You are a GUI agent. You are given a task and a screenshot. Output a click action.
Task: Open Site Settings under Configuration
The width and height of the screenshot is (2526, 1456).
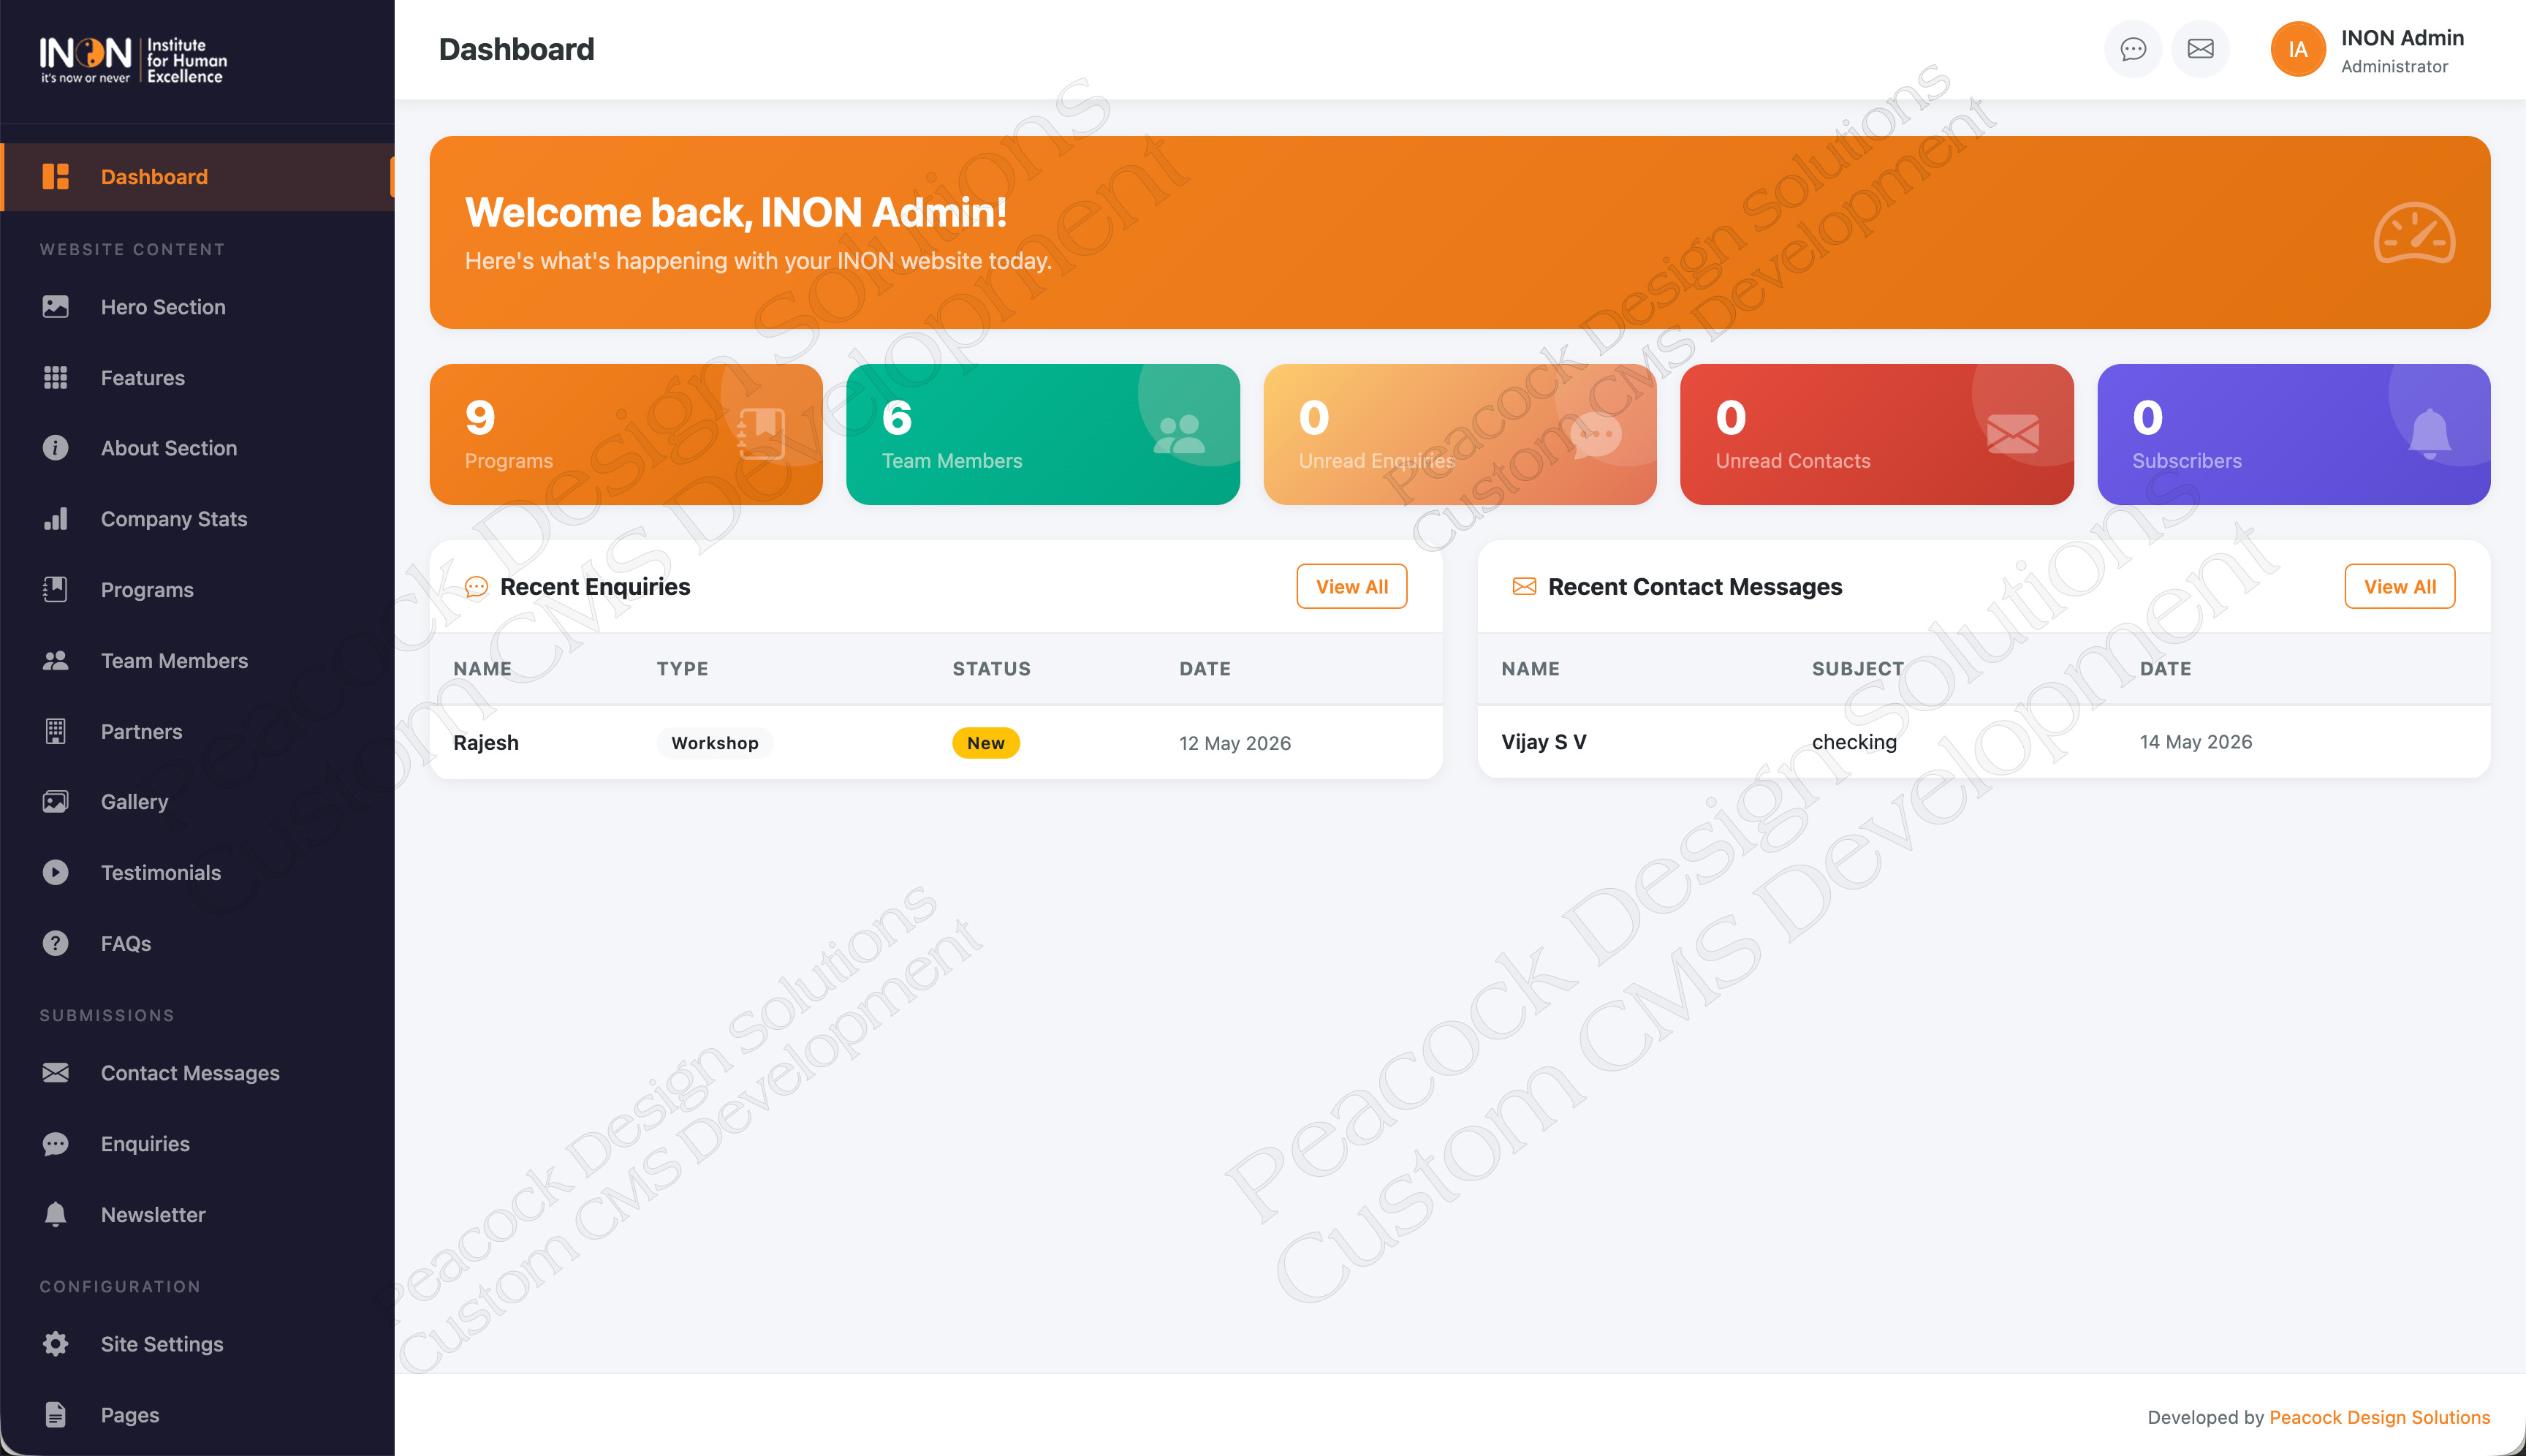tap(197, 1344)
